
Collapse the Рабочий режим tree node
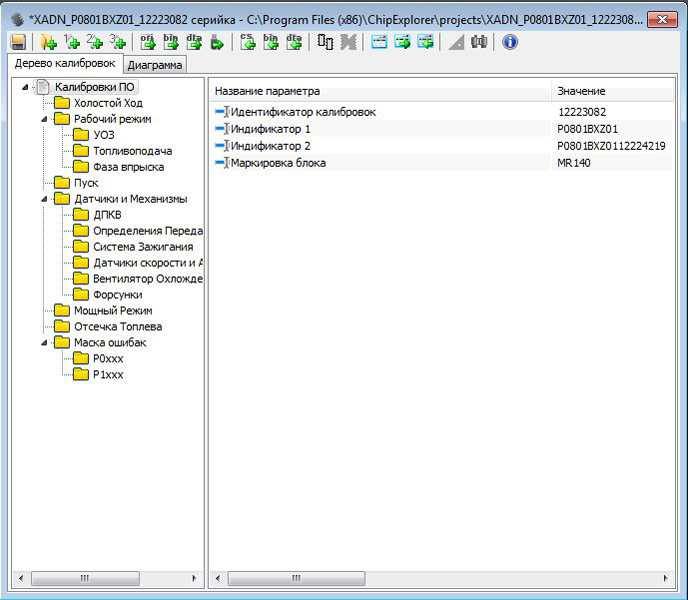pos(46,119)
